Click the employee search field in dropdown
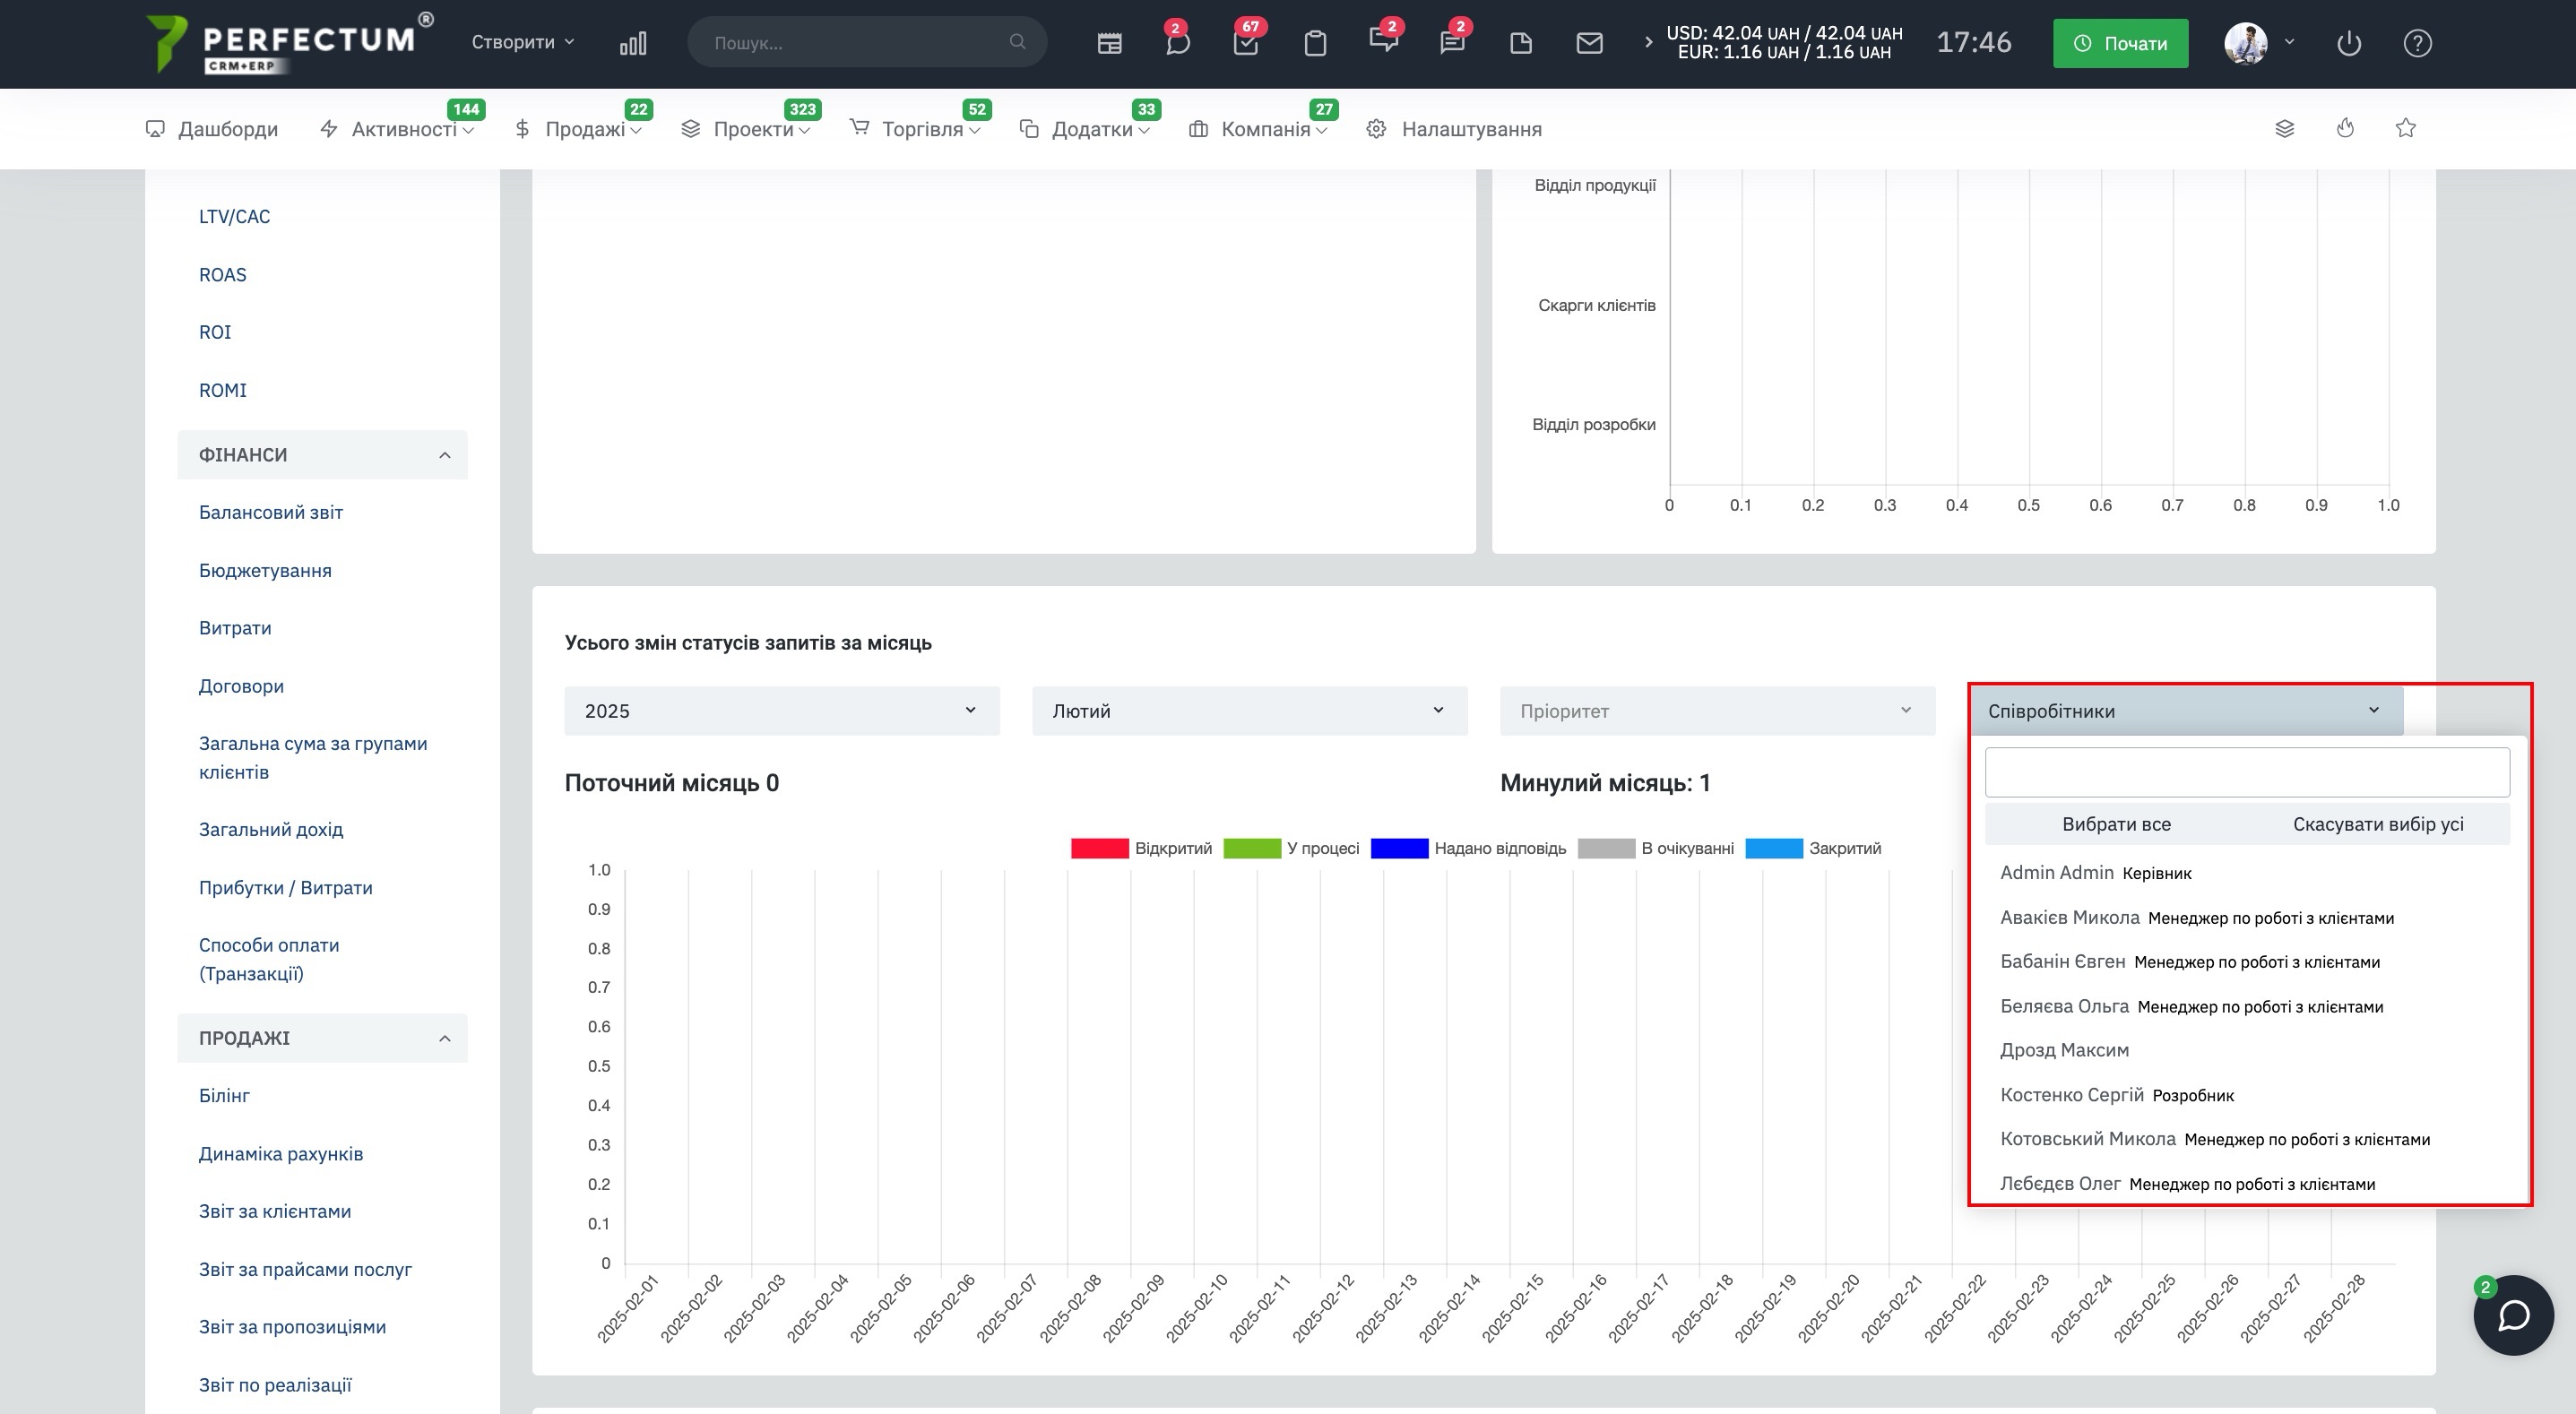Image resolution: width=2576 pixels, height=1414 pixels. pyautogui.click(x=2246, y=772)
